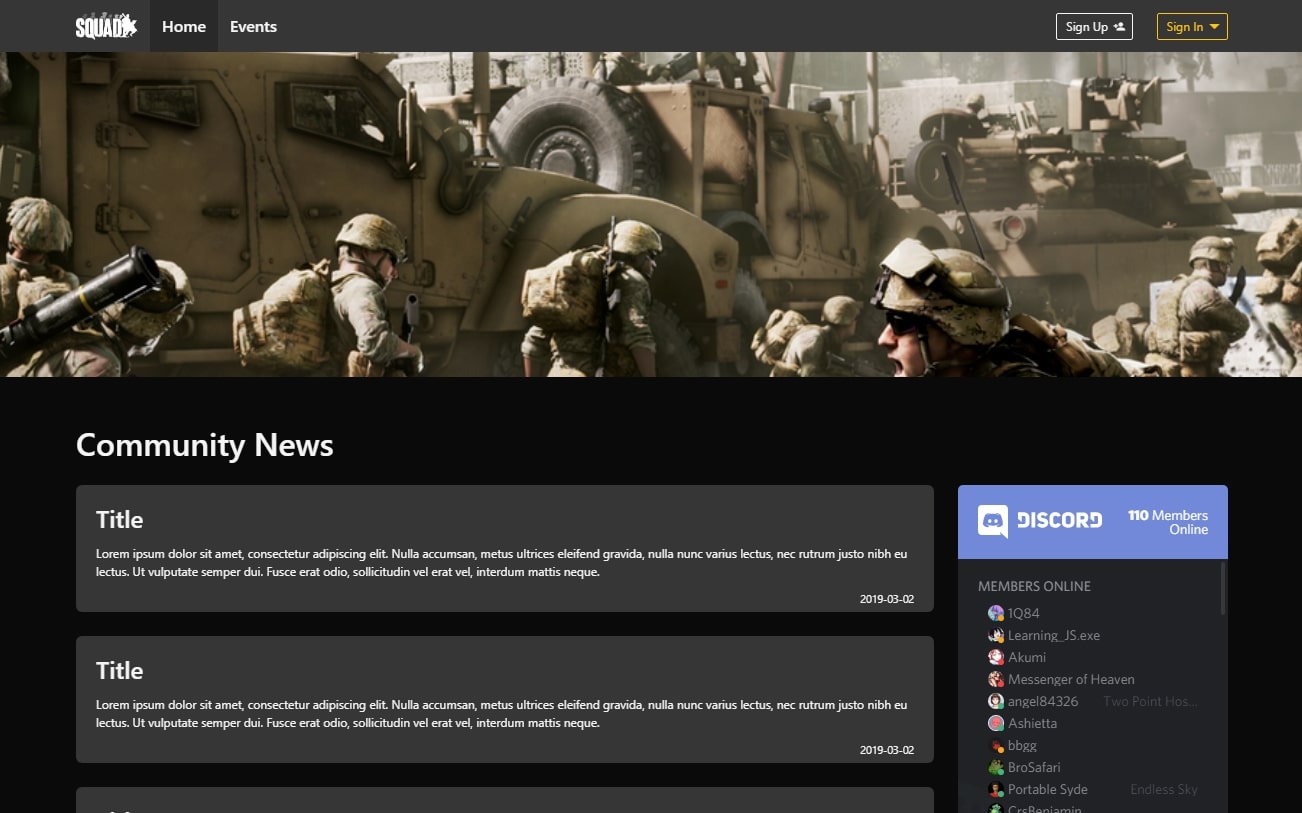Click the second news card Title
This screenshot has width=1302, height=813.
coord(119,671)
